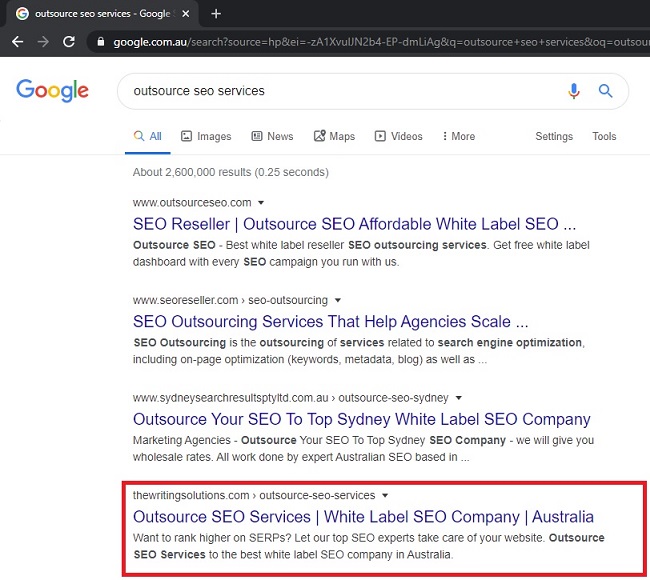Open 'SEO Outsourcing Services That Help Agencies Scale'
The height and width of the screenshot is (580, 650).
tap(330, 322)
